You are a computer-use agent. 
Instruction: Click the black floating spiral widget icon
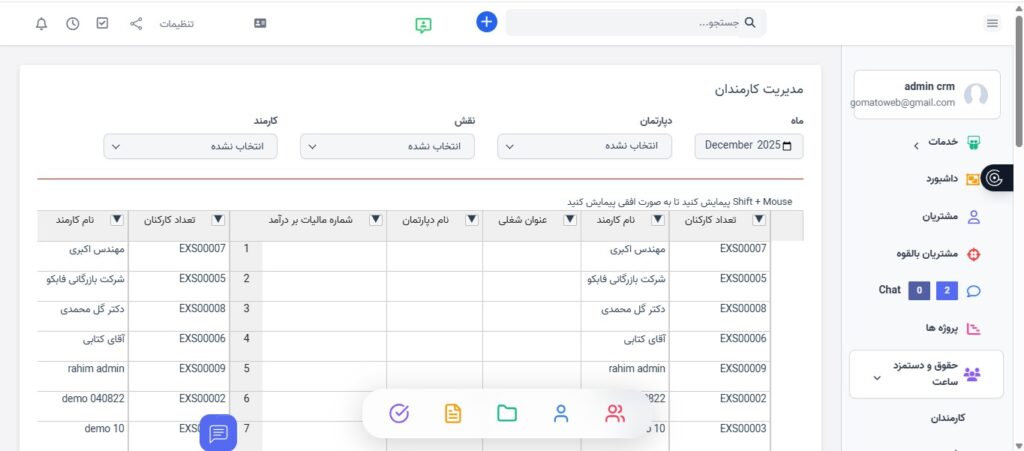click(x=995, y=178)
